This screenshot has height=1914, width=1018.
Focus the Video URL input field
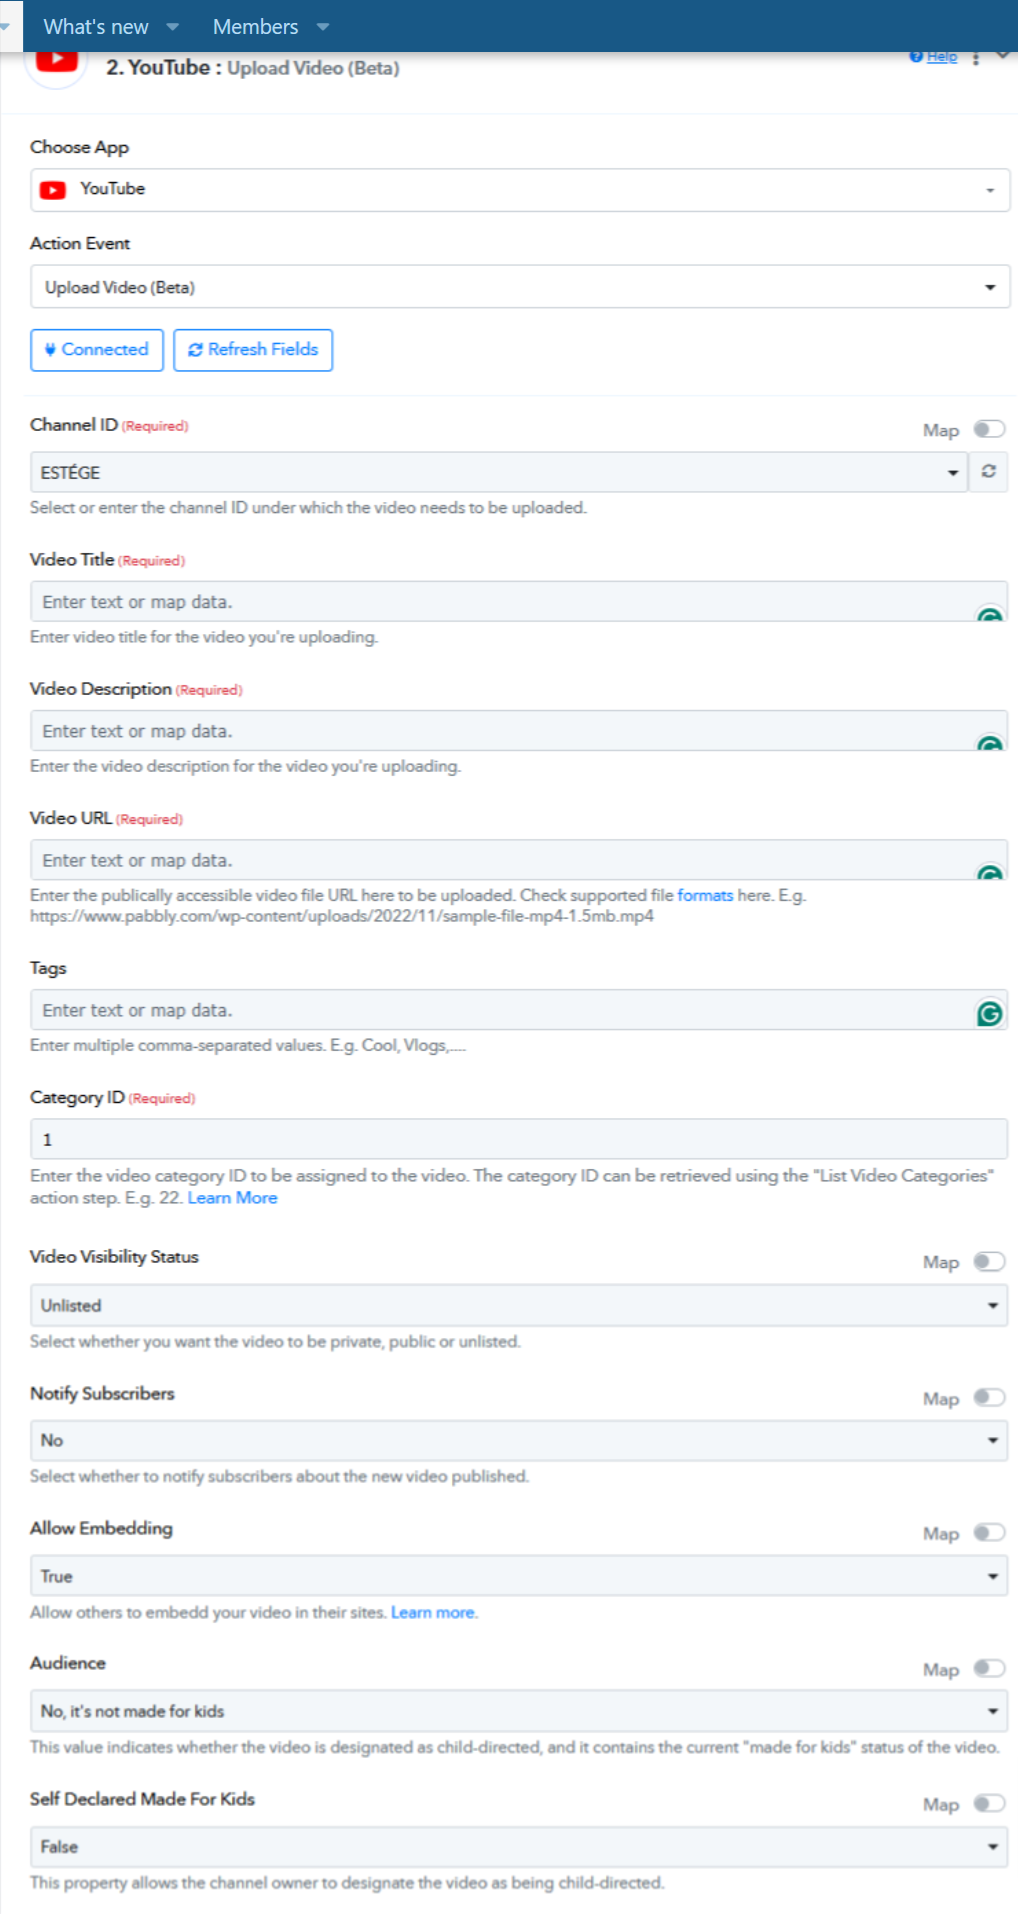point(519,859)
